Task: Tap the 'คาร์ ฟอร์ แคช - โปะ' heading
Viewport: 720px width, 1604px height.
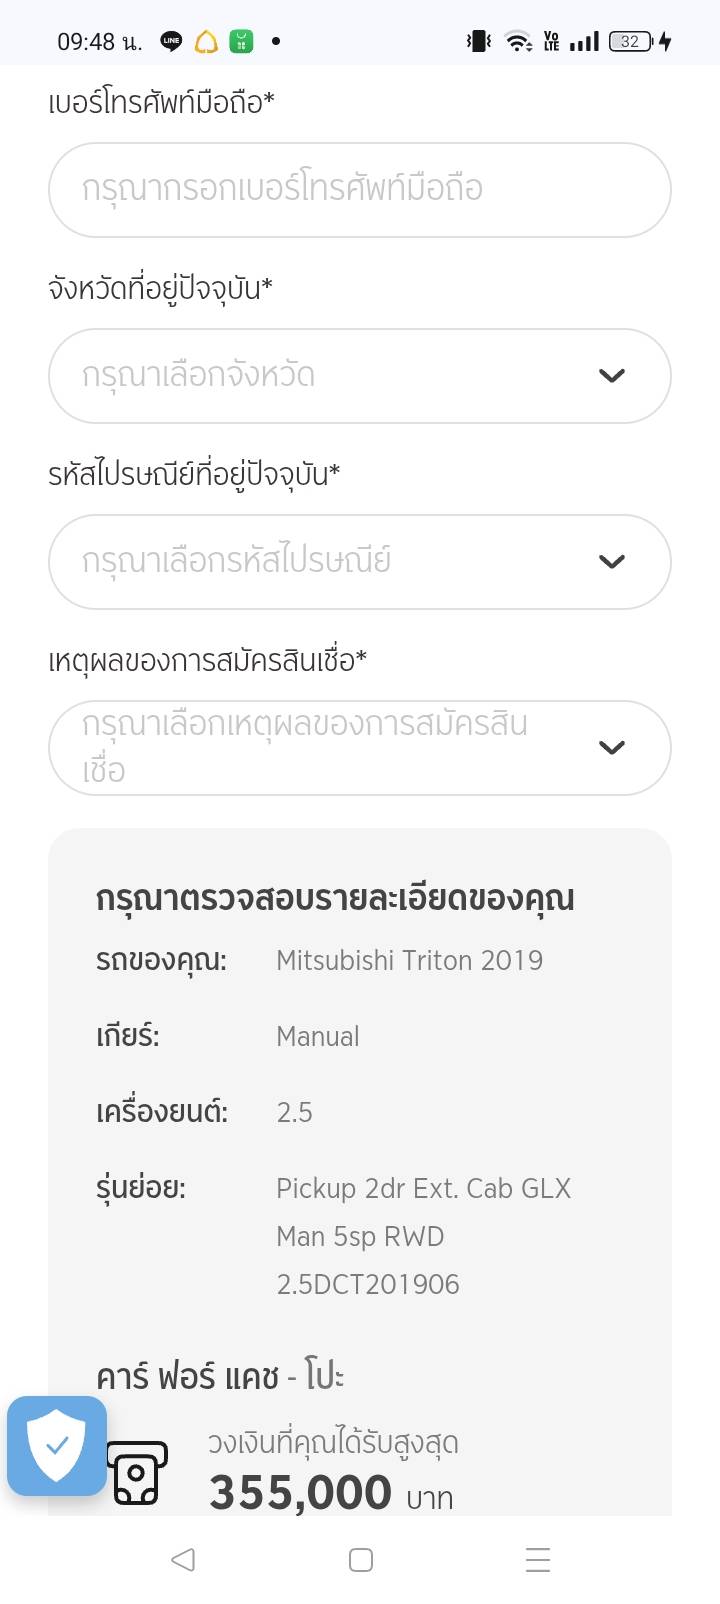Action: pyautogui.click(x=220, y=1377)
